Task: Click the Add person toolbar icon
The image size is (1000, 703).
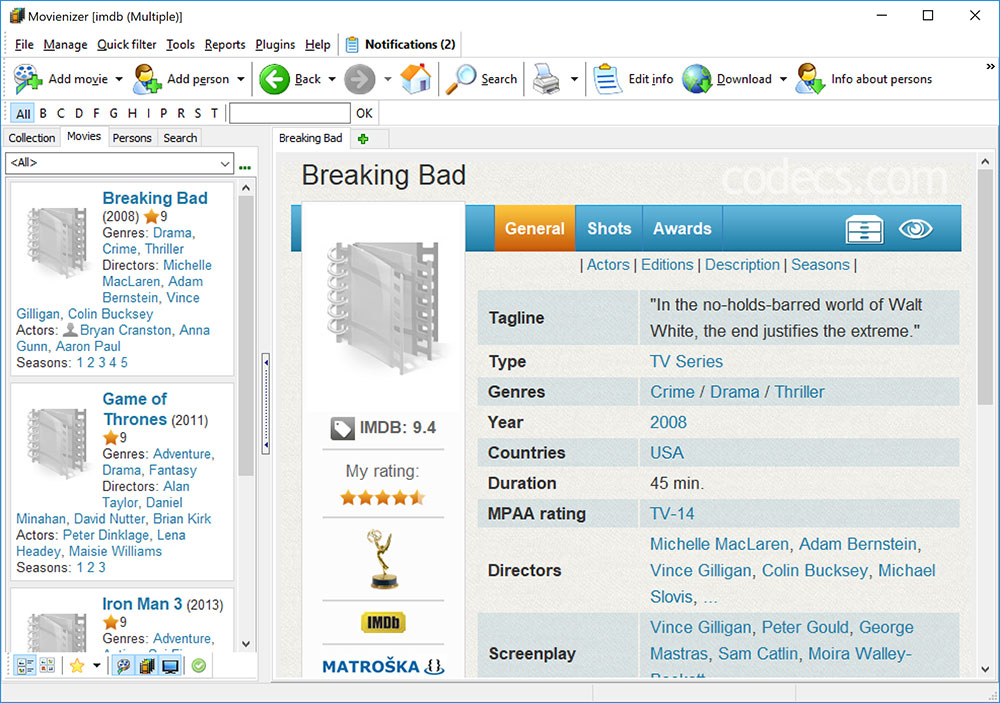Action: click(147, 79)
